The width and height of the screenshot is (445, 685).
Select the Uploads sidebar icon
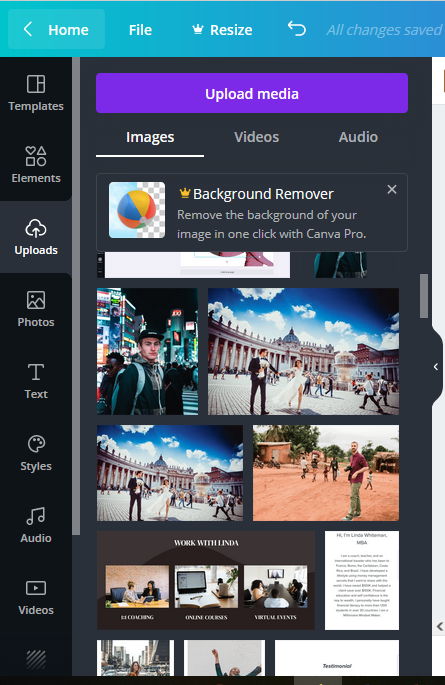tap(36, 237)
